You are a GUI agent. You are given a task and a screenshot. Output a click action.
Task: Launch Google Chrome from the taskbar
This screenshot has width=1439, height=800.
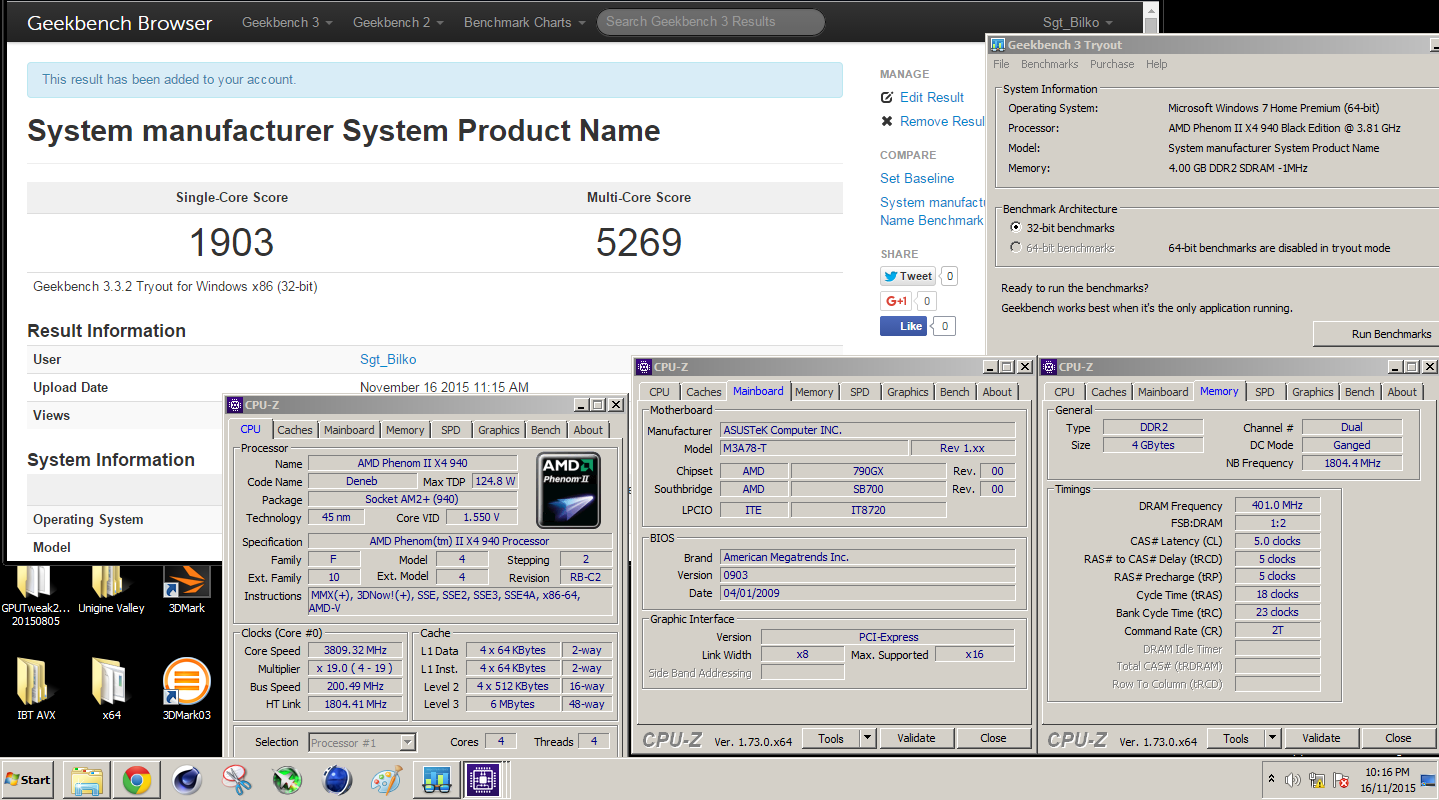pos(137,780)
